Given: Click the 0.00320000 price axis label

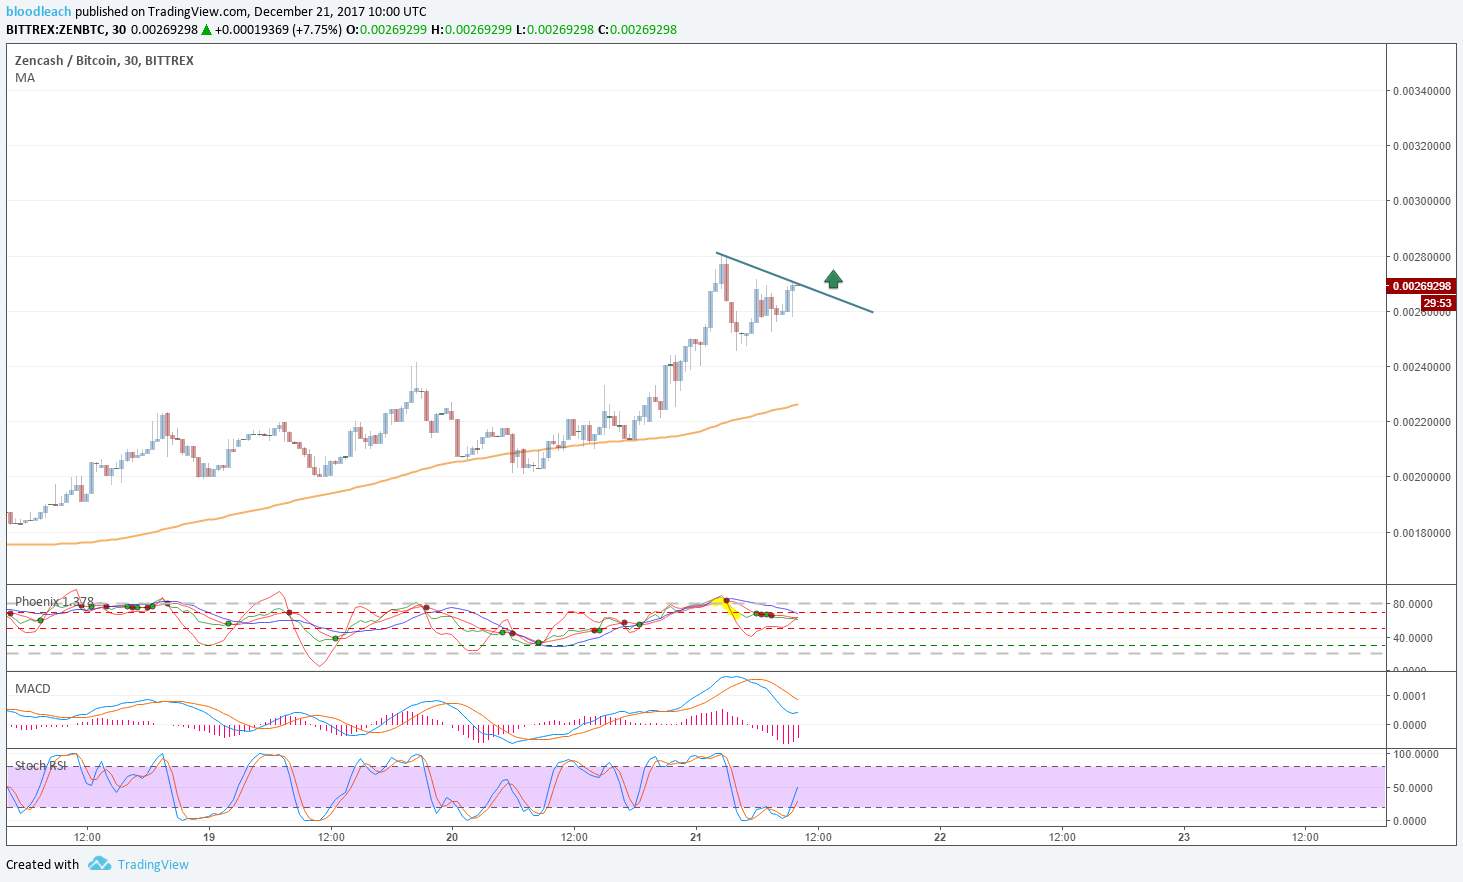Looking at the screenshot, I should tap(1421, 146).
